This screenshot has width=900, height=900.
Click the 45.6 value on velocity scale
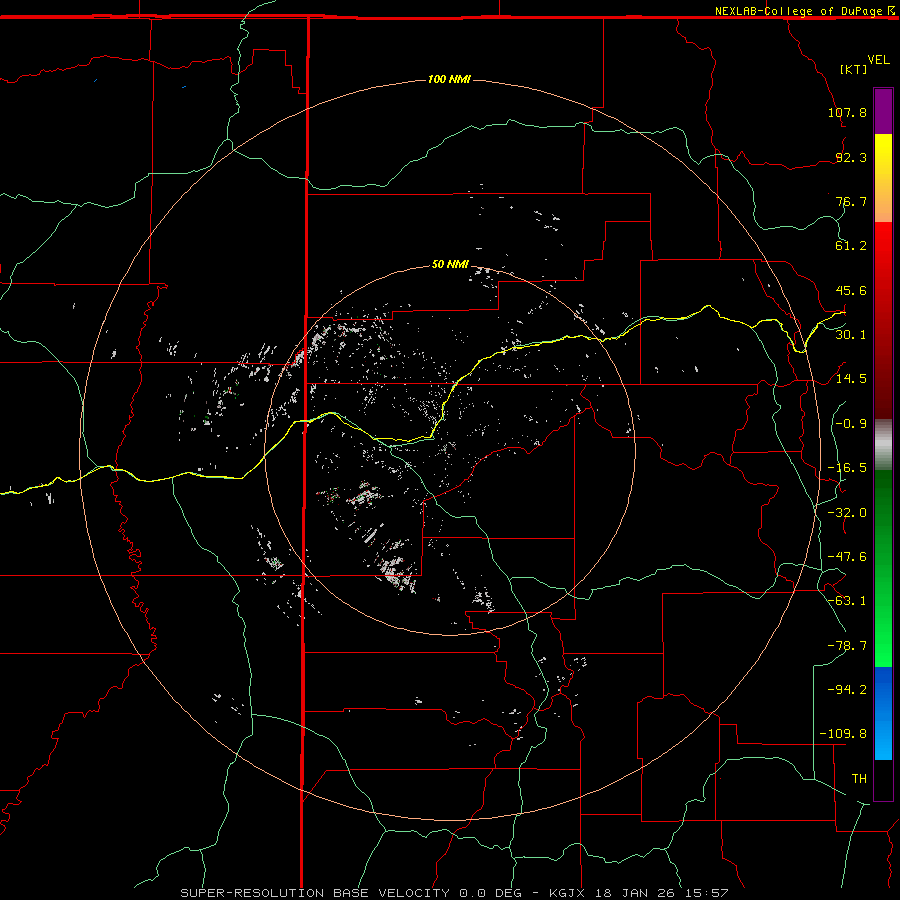click(x=851, y=290)
